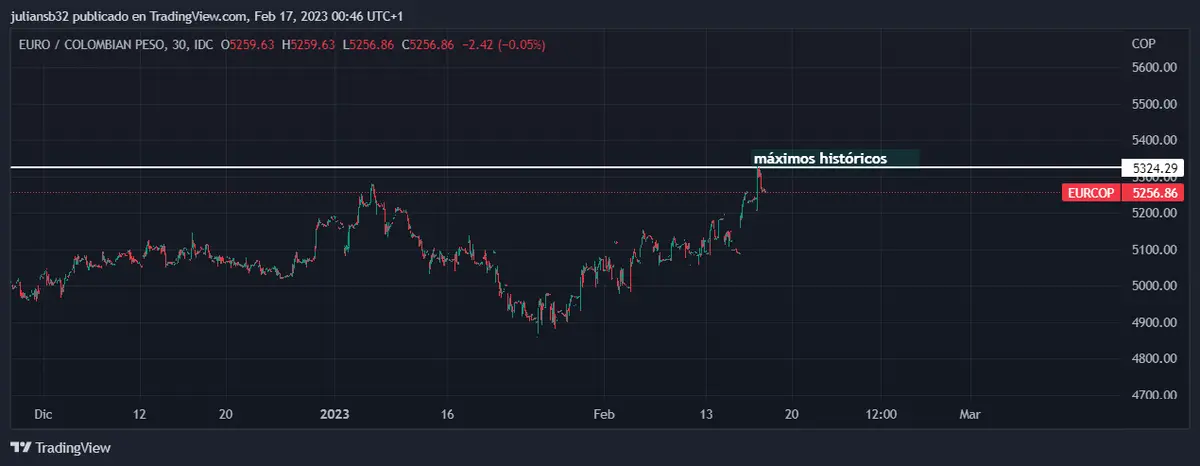The height and width of the screenshot is (466, 1200).
Task: Click the opening value O5259.63 in legend
Action: (249, 45)
